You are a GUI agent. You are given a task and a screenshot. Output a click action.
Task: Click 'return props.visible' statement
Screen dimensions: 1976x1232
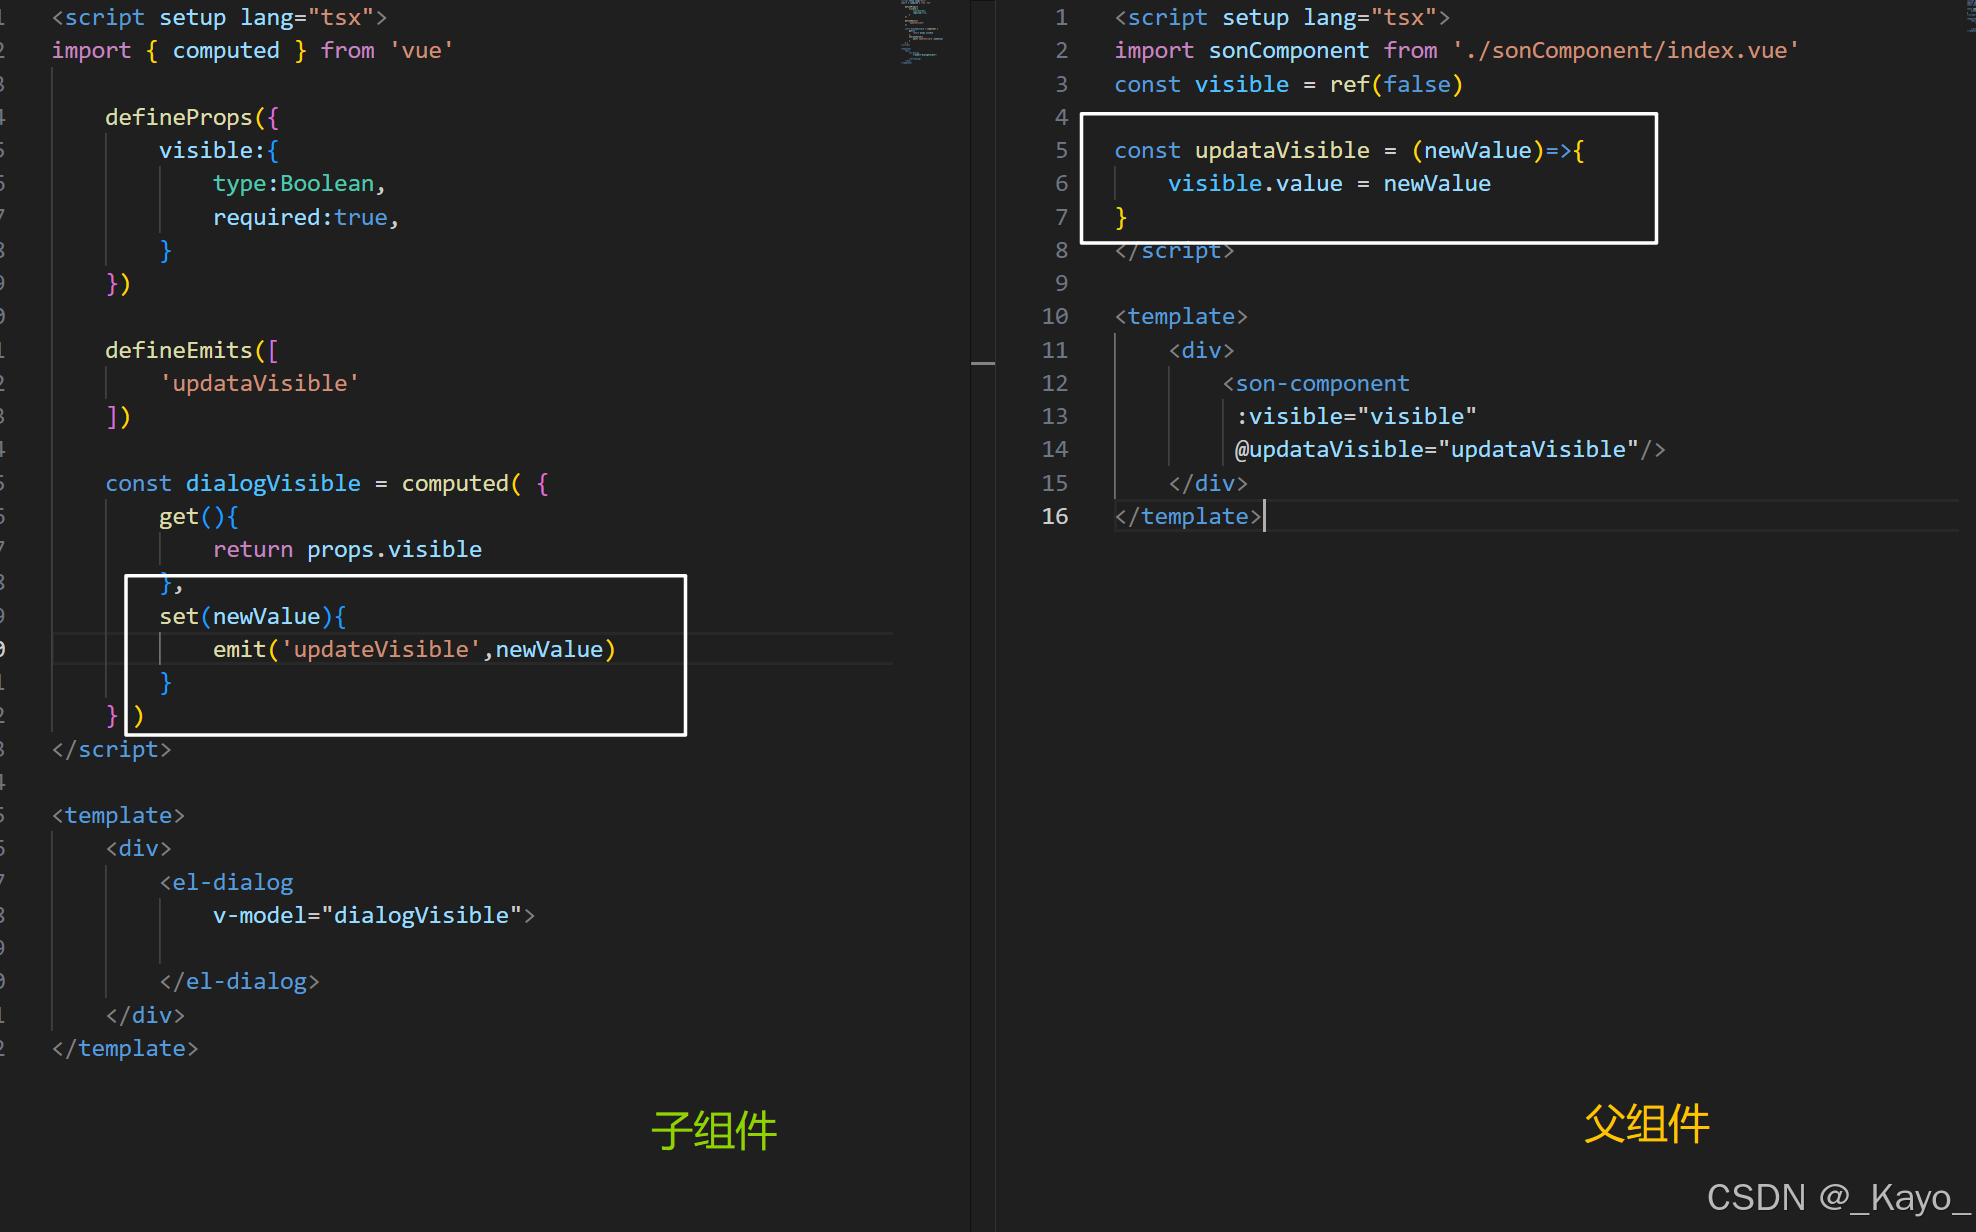pyautogui.click(x=347, y=549)
